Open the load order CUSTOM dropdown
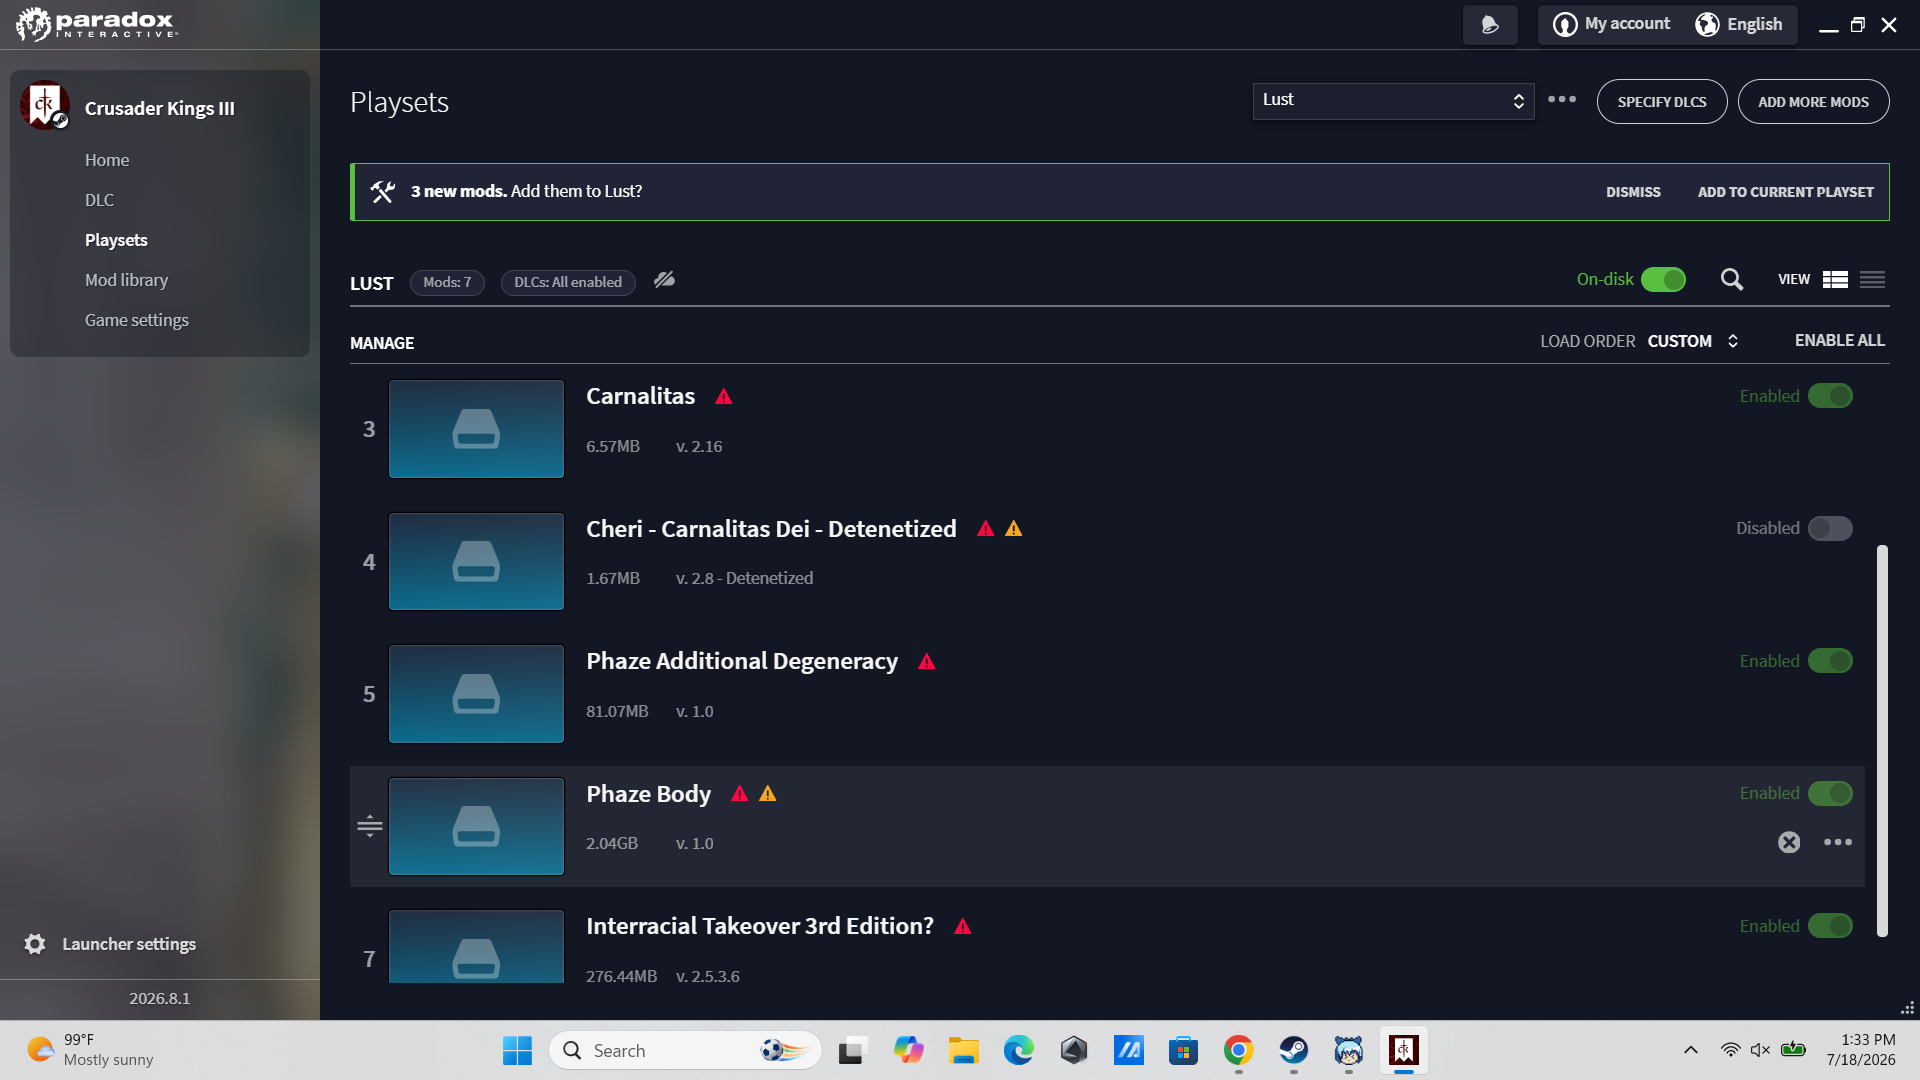 coord(1692,341)
